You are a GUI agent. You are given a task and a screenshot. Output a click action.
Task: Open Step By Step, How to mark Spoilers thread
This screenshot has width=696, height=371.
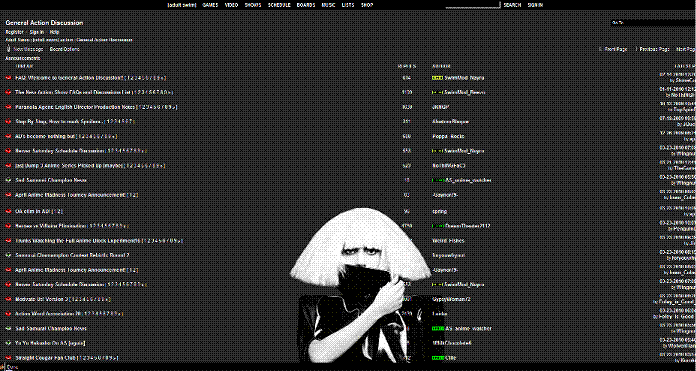click(59, 122)
